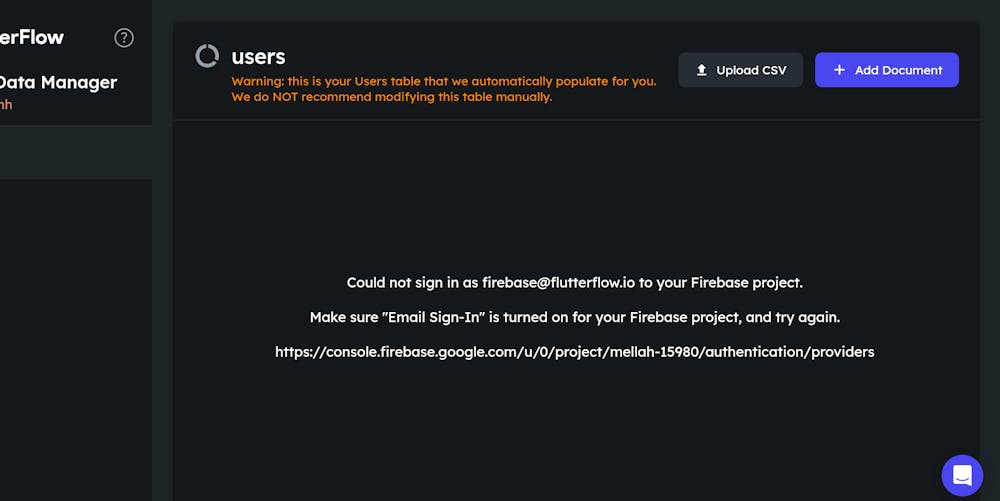Click the 'Email Sign-In' instruction message
The width and height of the screenshot is (1000, 501).
click(x=574, y=317)
